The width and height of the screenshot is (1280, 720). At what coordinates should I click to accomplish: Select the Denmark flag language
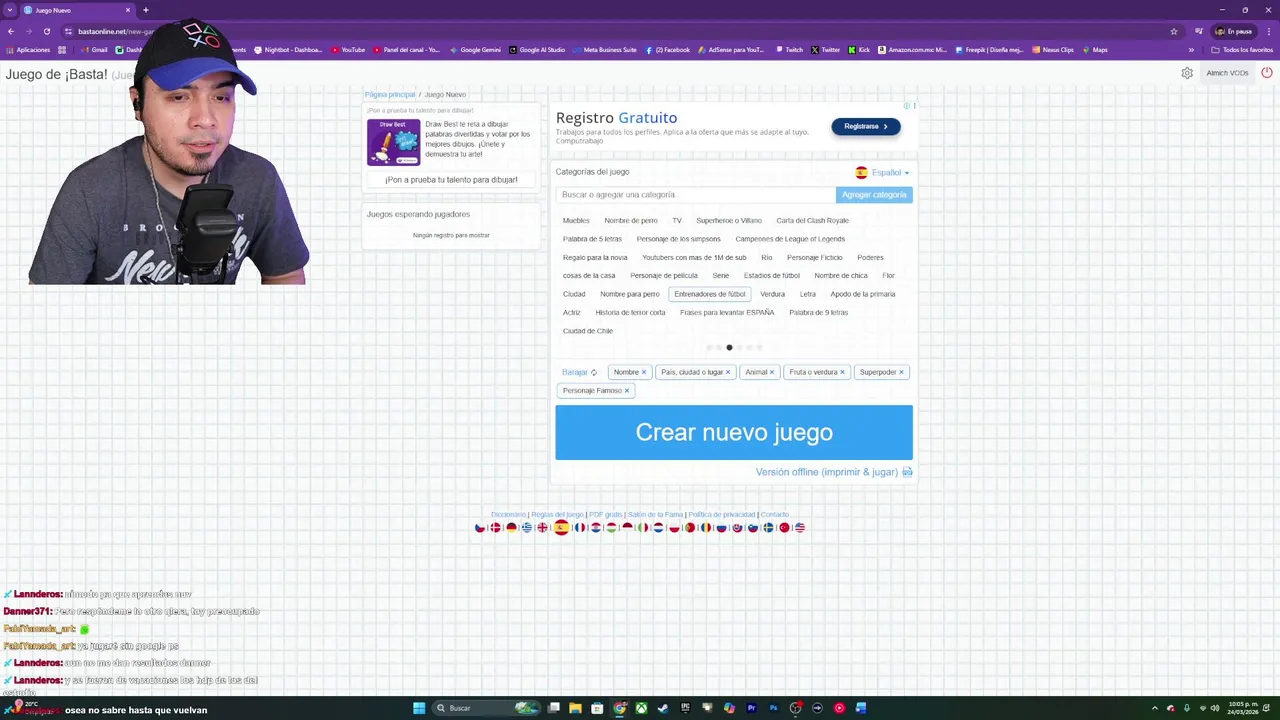point(496,528)
